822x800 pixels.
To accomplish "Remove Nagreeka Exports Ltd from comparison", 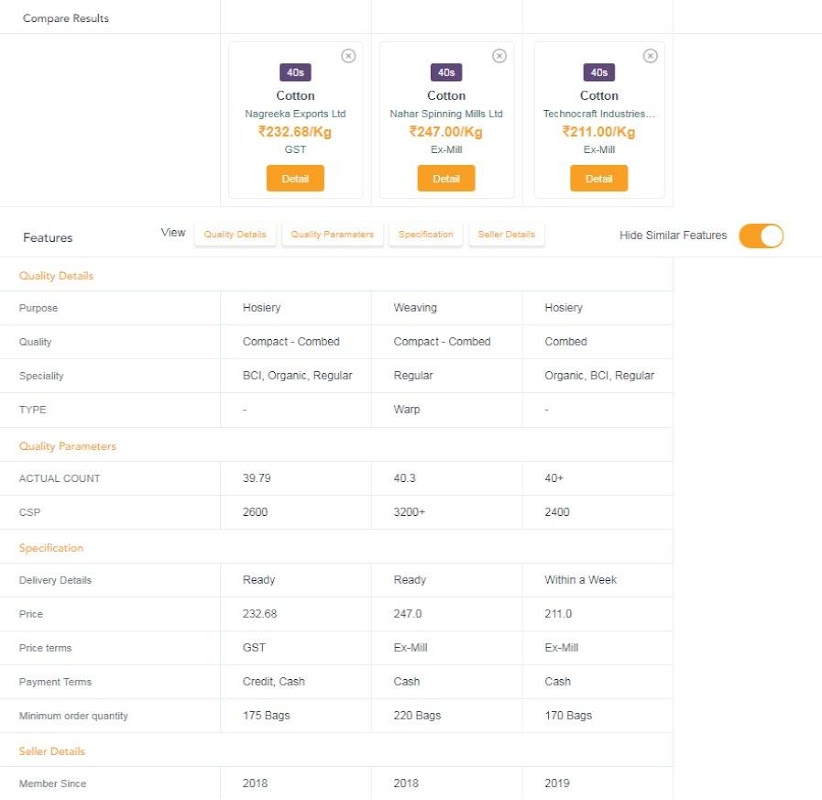I will pyautogui.click(x=348, y=56).
